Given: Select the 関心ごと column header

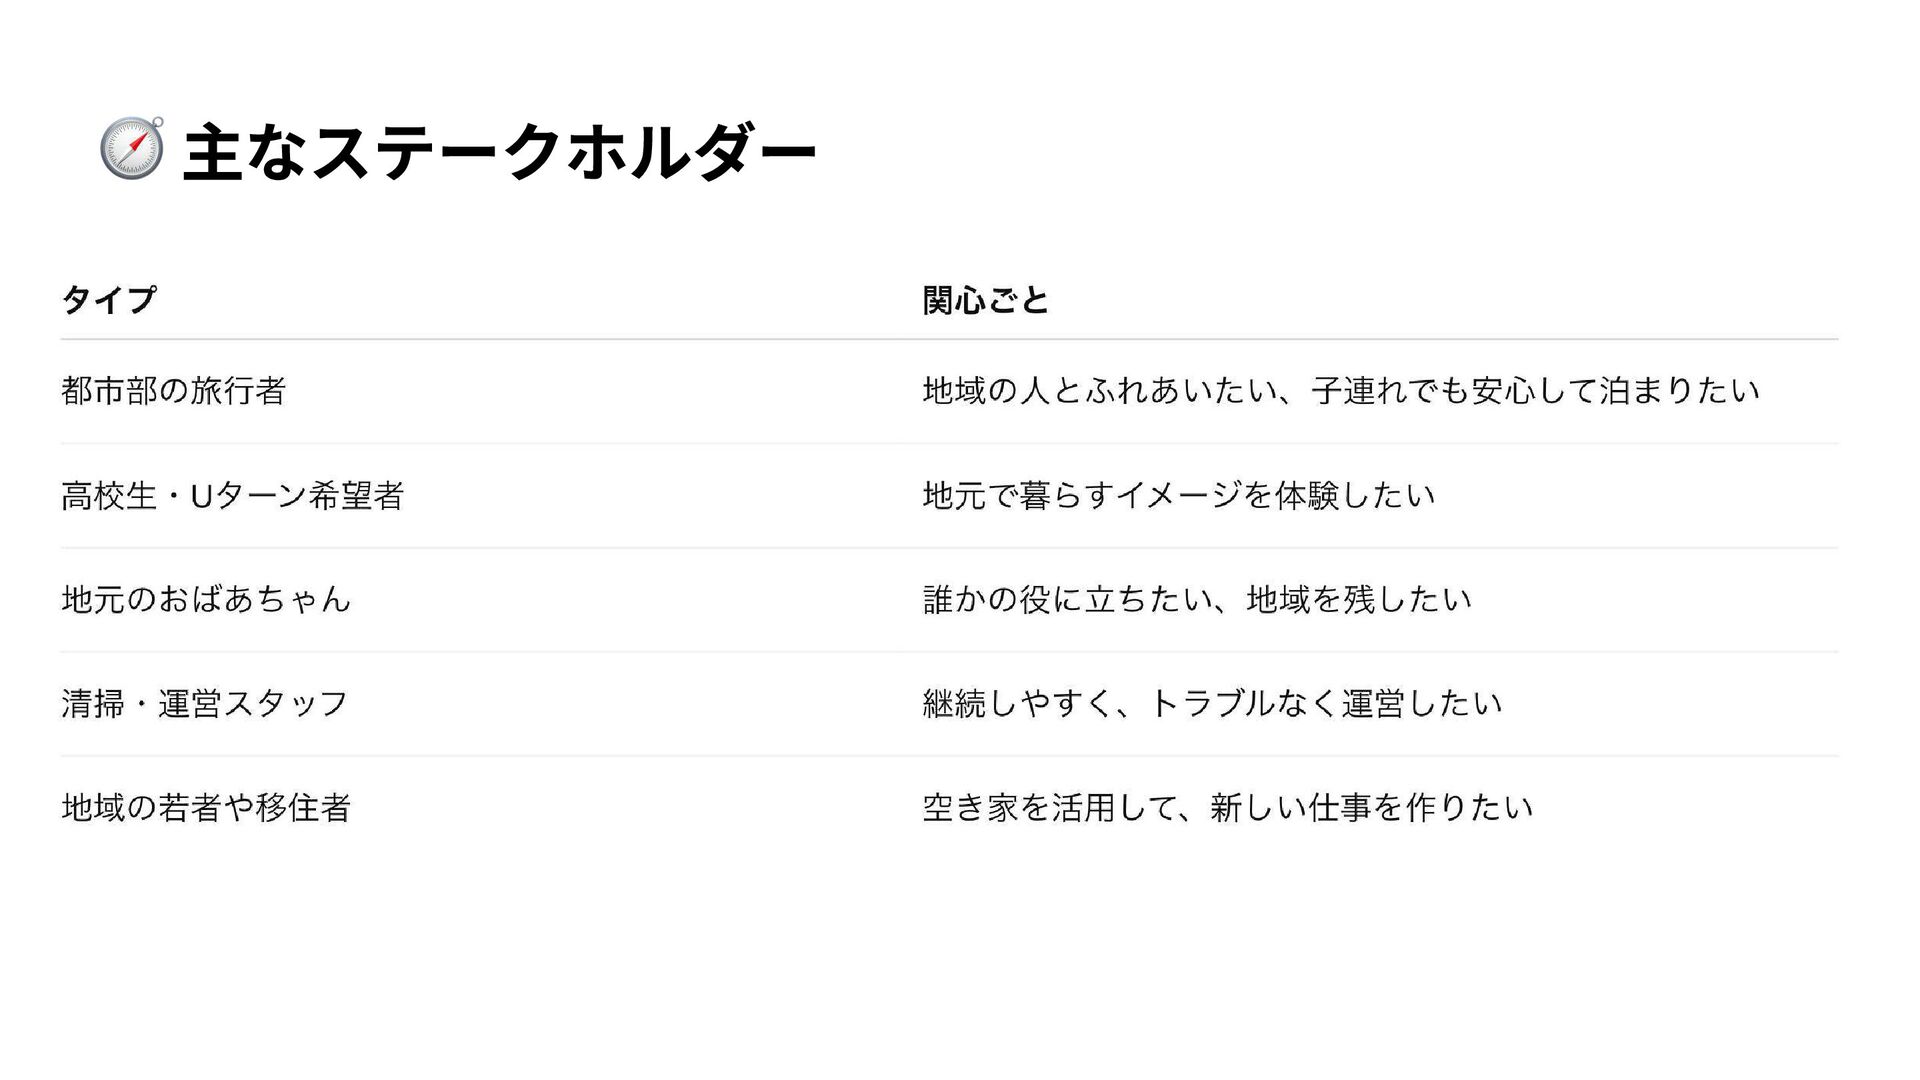Looking at the screenshot, I should tap(985, 300).
